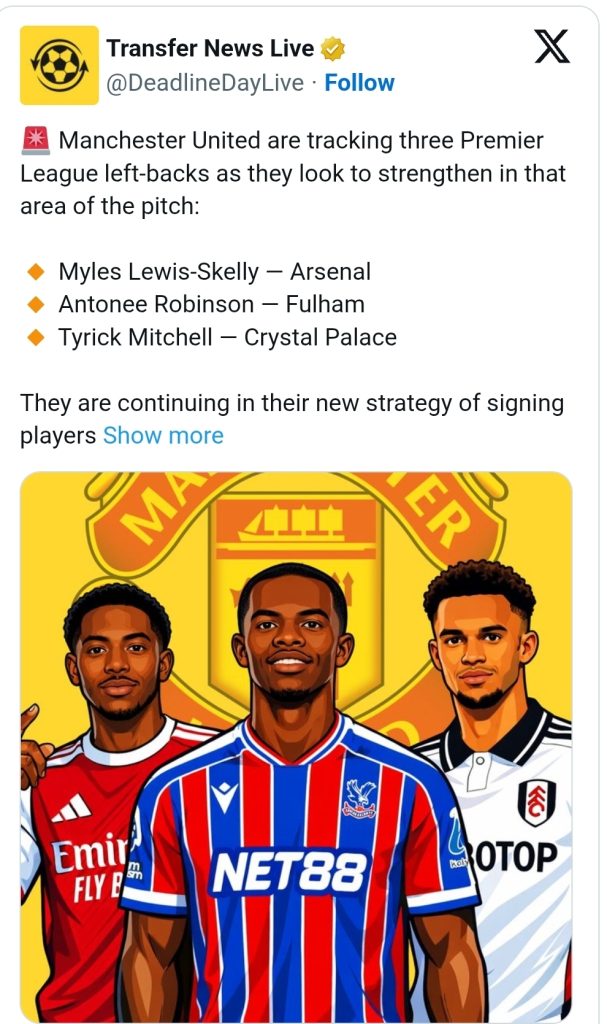The height and width of the screenshot is (1024, 607).
Task: Click the Transfer News Live profile avatar
Action: (x=59, y=65)
